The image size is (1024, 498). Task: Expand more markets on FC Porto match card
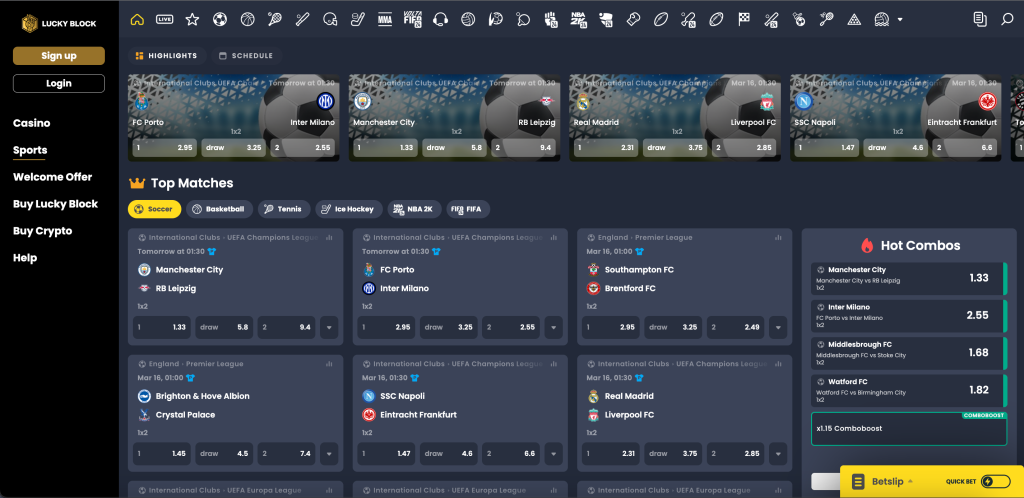click(x=554, y=328)
